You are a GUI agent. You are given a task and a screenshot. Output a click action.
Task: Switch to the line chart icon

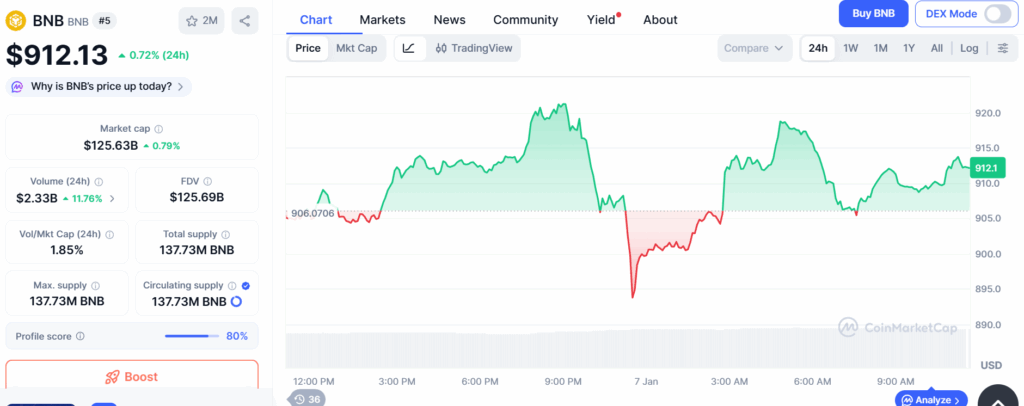[x=409, y=48]
